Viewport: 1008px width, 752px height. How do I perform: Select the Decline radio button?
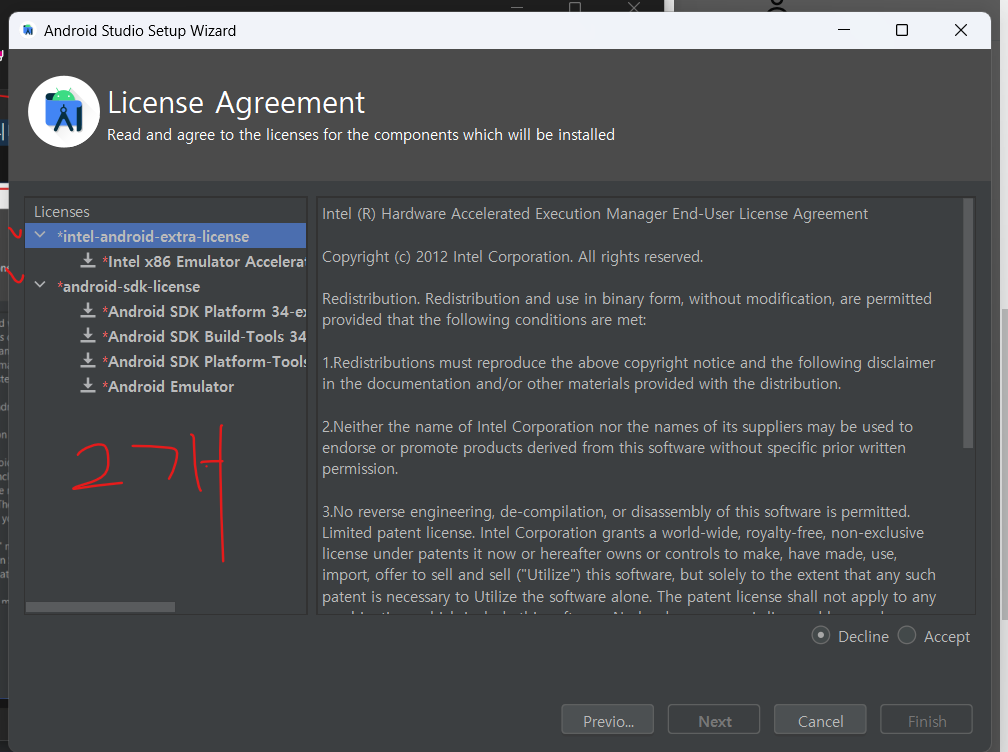pos(820,636)
